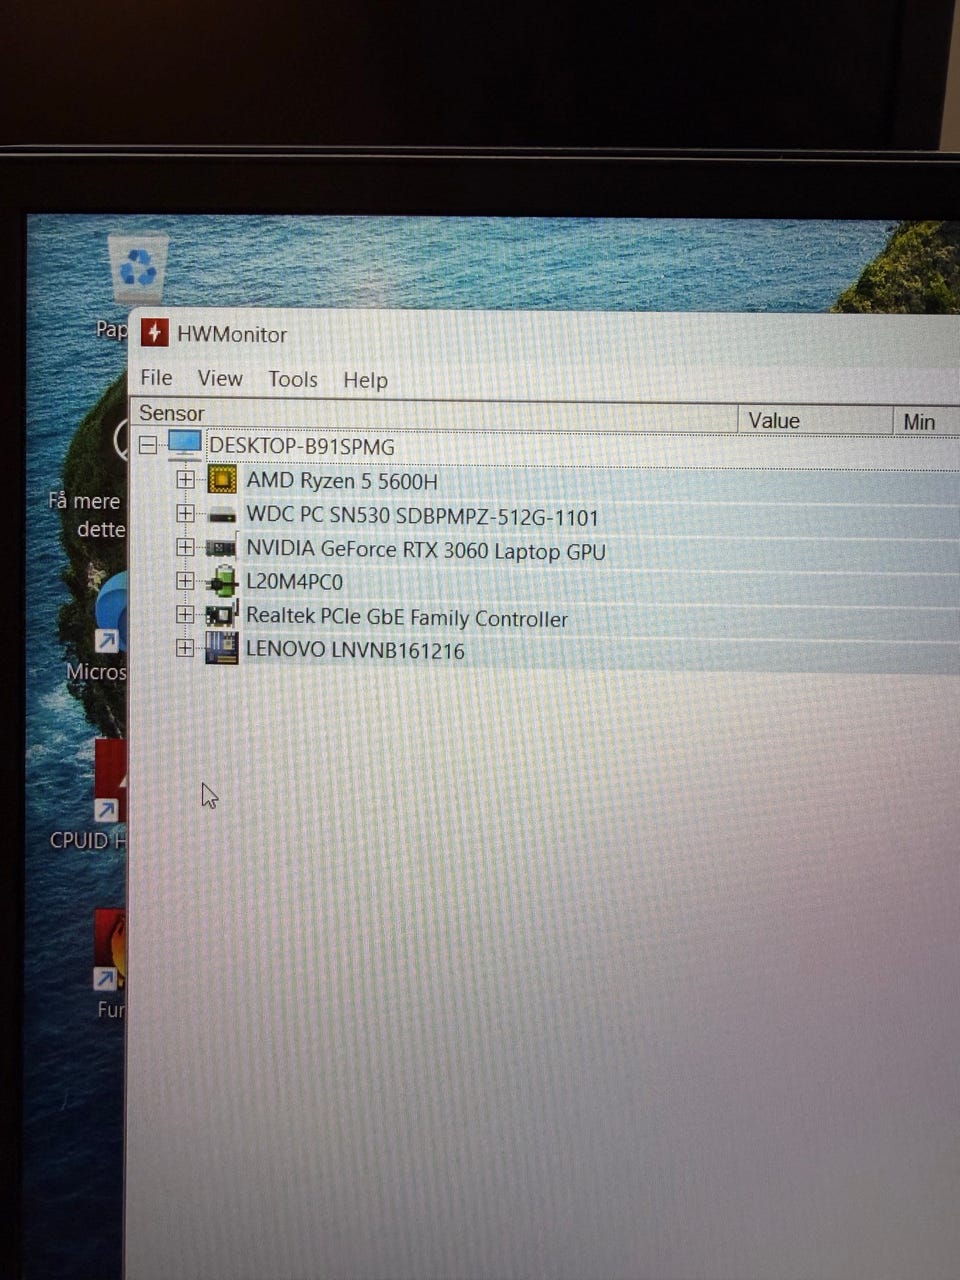The width and height of the screenshot is (960, 1280).
Task: Click the DESKTOP-B91SPMG computer icon
Action: click(185, 444)
